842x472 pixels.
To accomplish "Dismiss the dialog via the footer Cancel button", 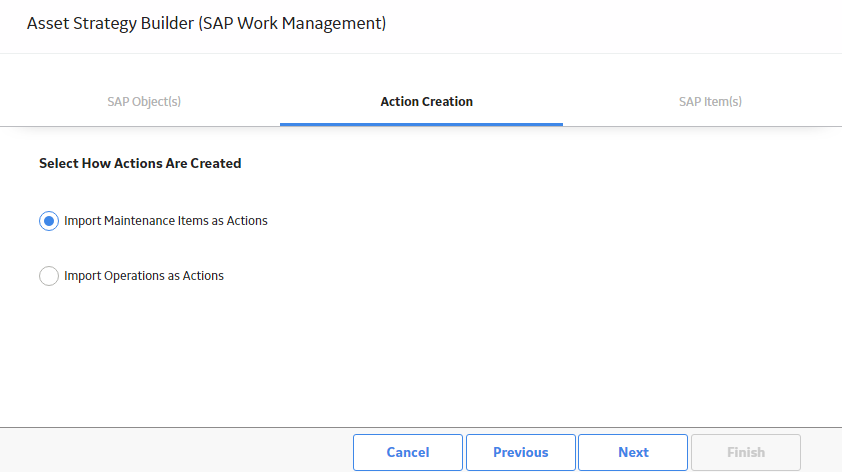I will tap(408, 452).
